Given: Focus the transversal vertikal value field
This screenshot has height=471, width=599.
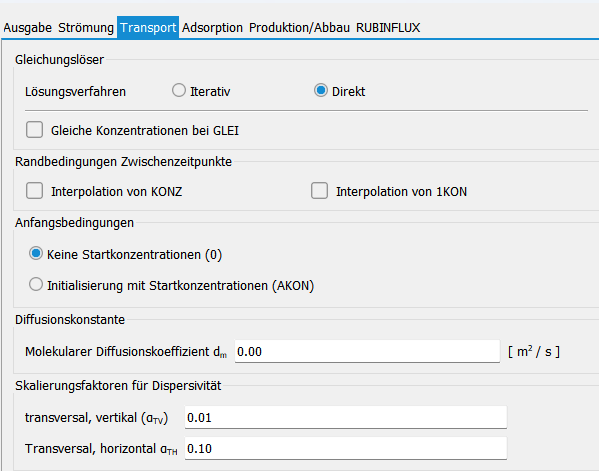Looking at the screenshot, I should tap(346, 418).
